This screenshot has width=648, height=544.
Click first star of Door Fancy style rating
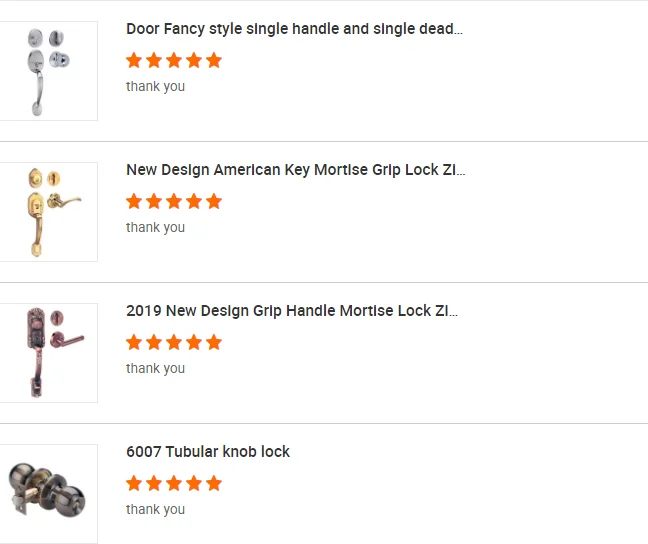(135, 60)
